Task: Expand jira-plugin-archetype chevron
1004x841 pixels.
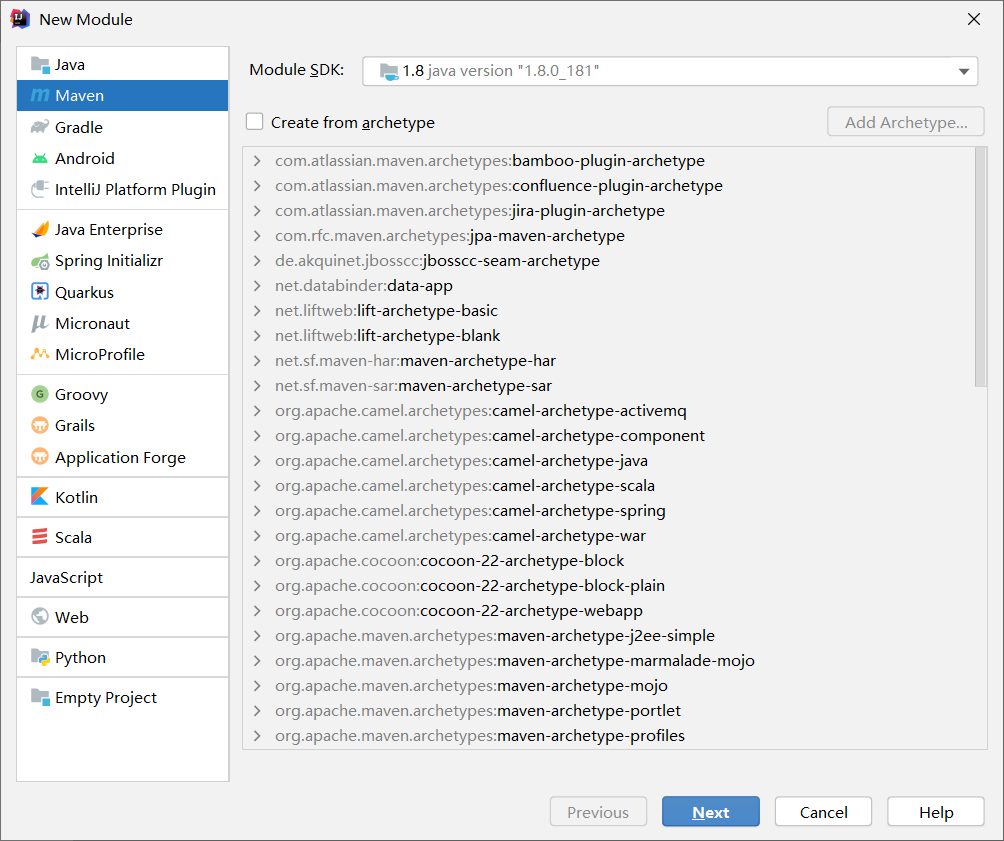Action: click(x=257, y=211)
